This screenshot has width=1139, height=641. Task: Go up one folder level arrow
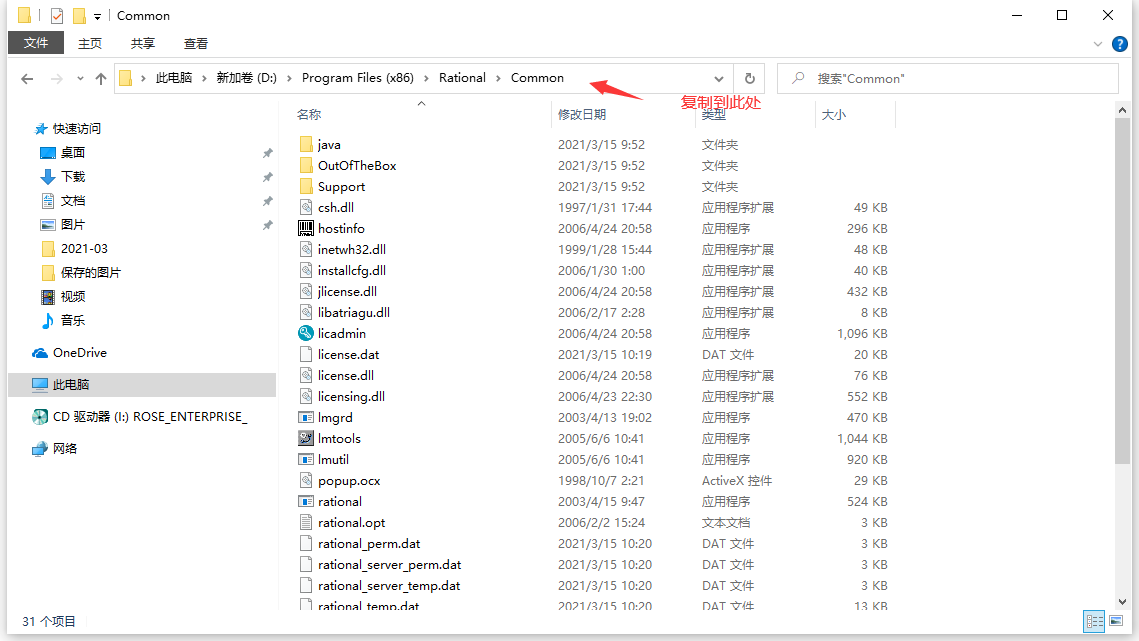101,78
